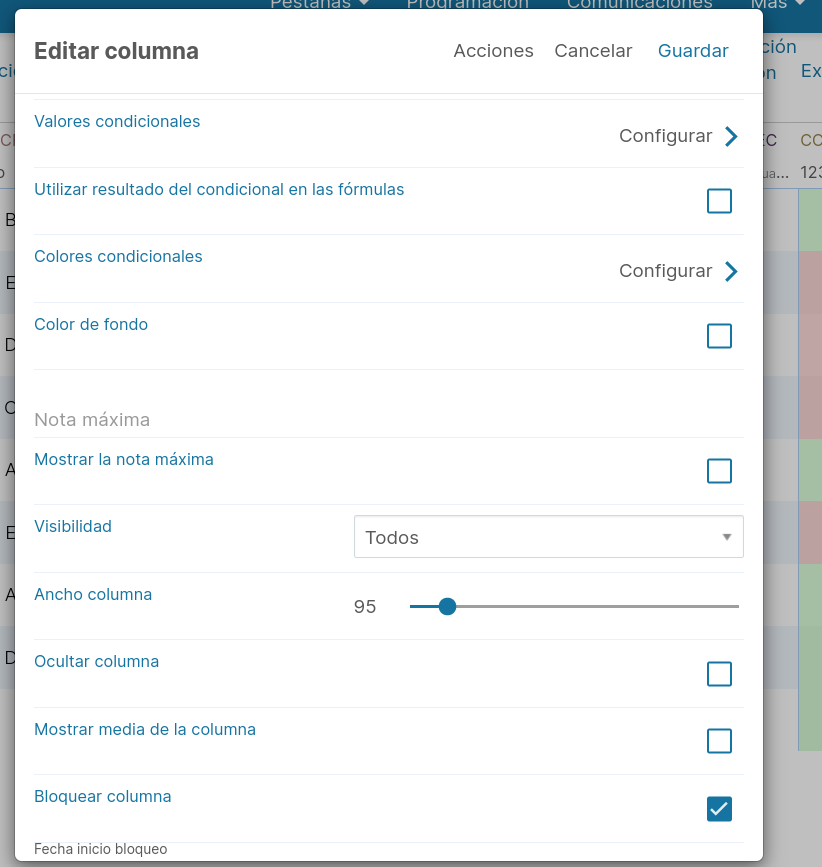
Task: Click the Colores condicionales label
Action: point(118,257)
